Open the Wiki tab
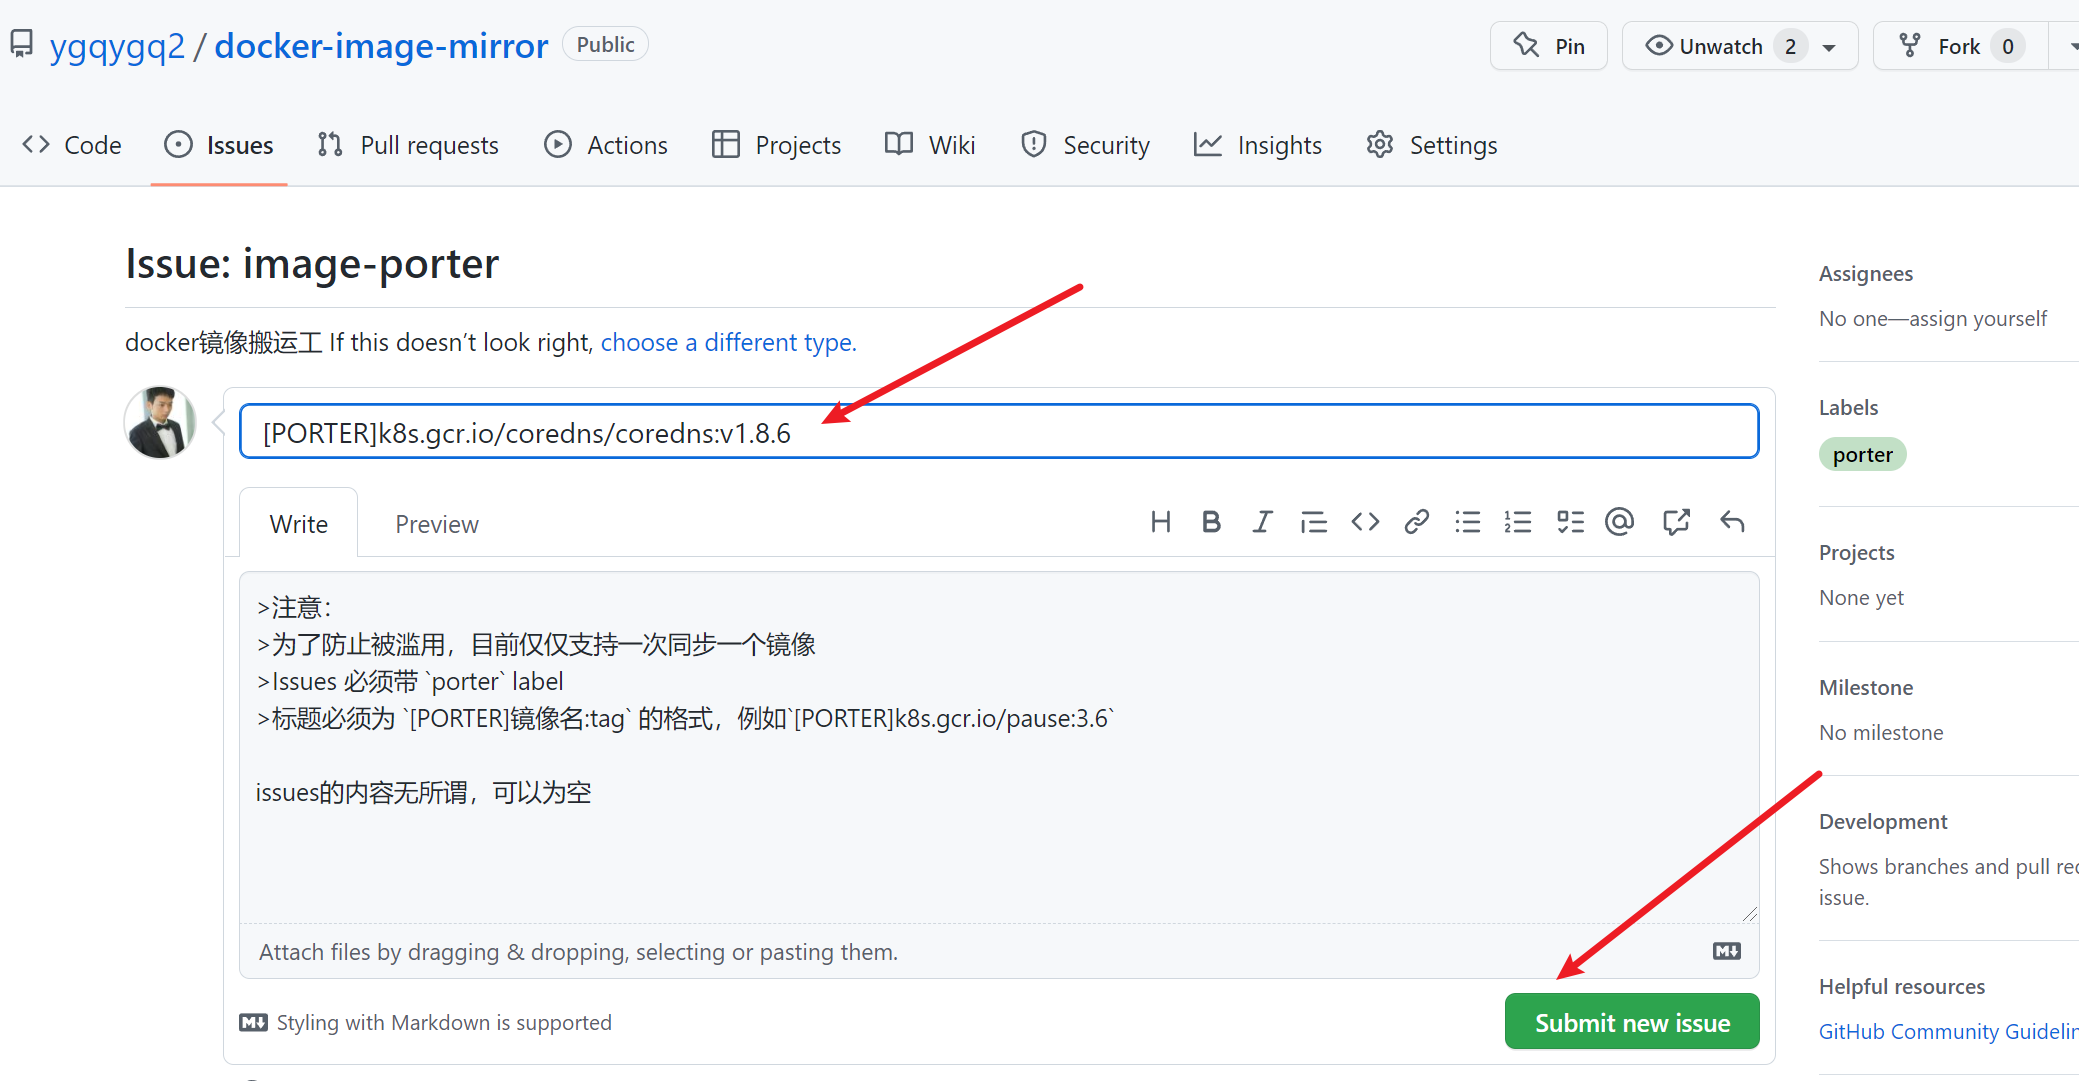 930,145
